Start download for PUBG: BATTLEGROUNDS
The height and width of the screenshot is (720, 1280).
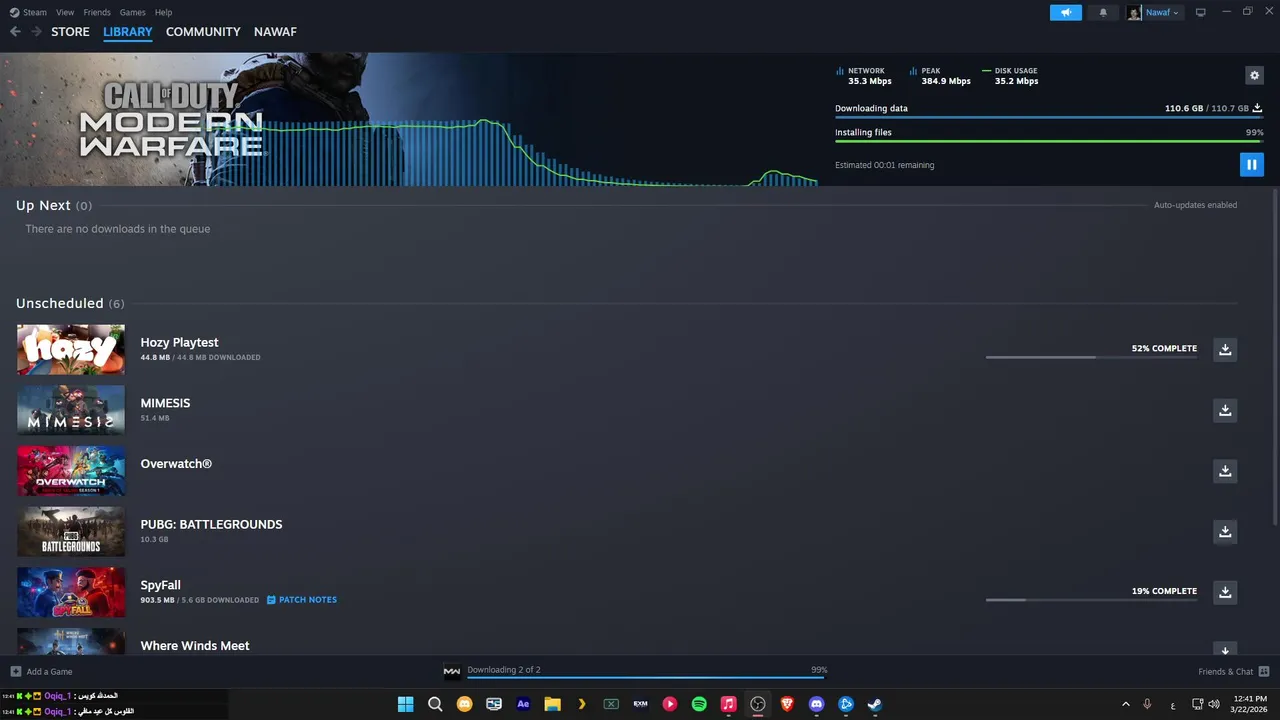click(1225, 531)
